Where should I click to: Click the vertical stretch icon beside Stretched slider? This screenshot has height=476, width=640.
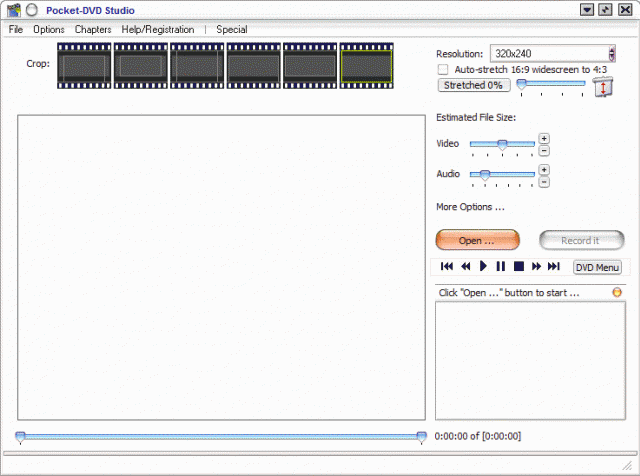pos(602,87)
